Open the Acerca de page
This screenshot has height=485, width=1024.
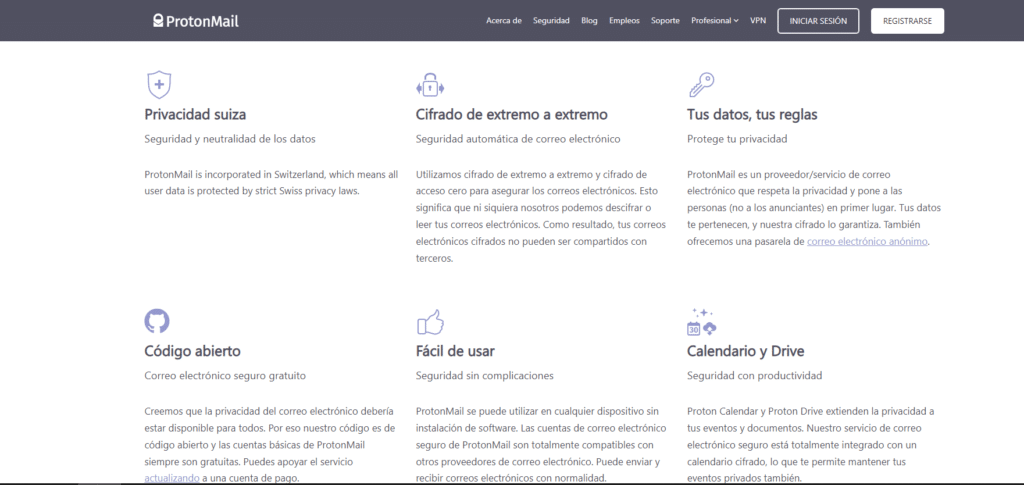(504, 21)
